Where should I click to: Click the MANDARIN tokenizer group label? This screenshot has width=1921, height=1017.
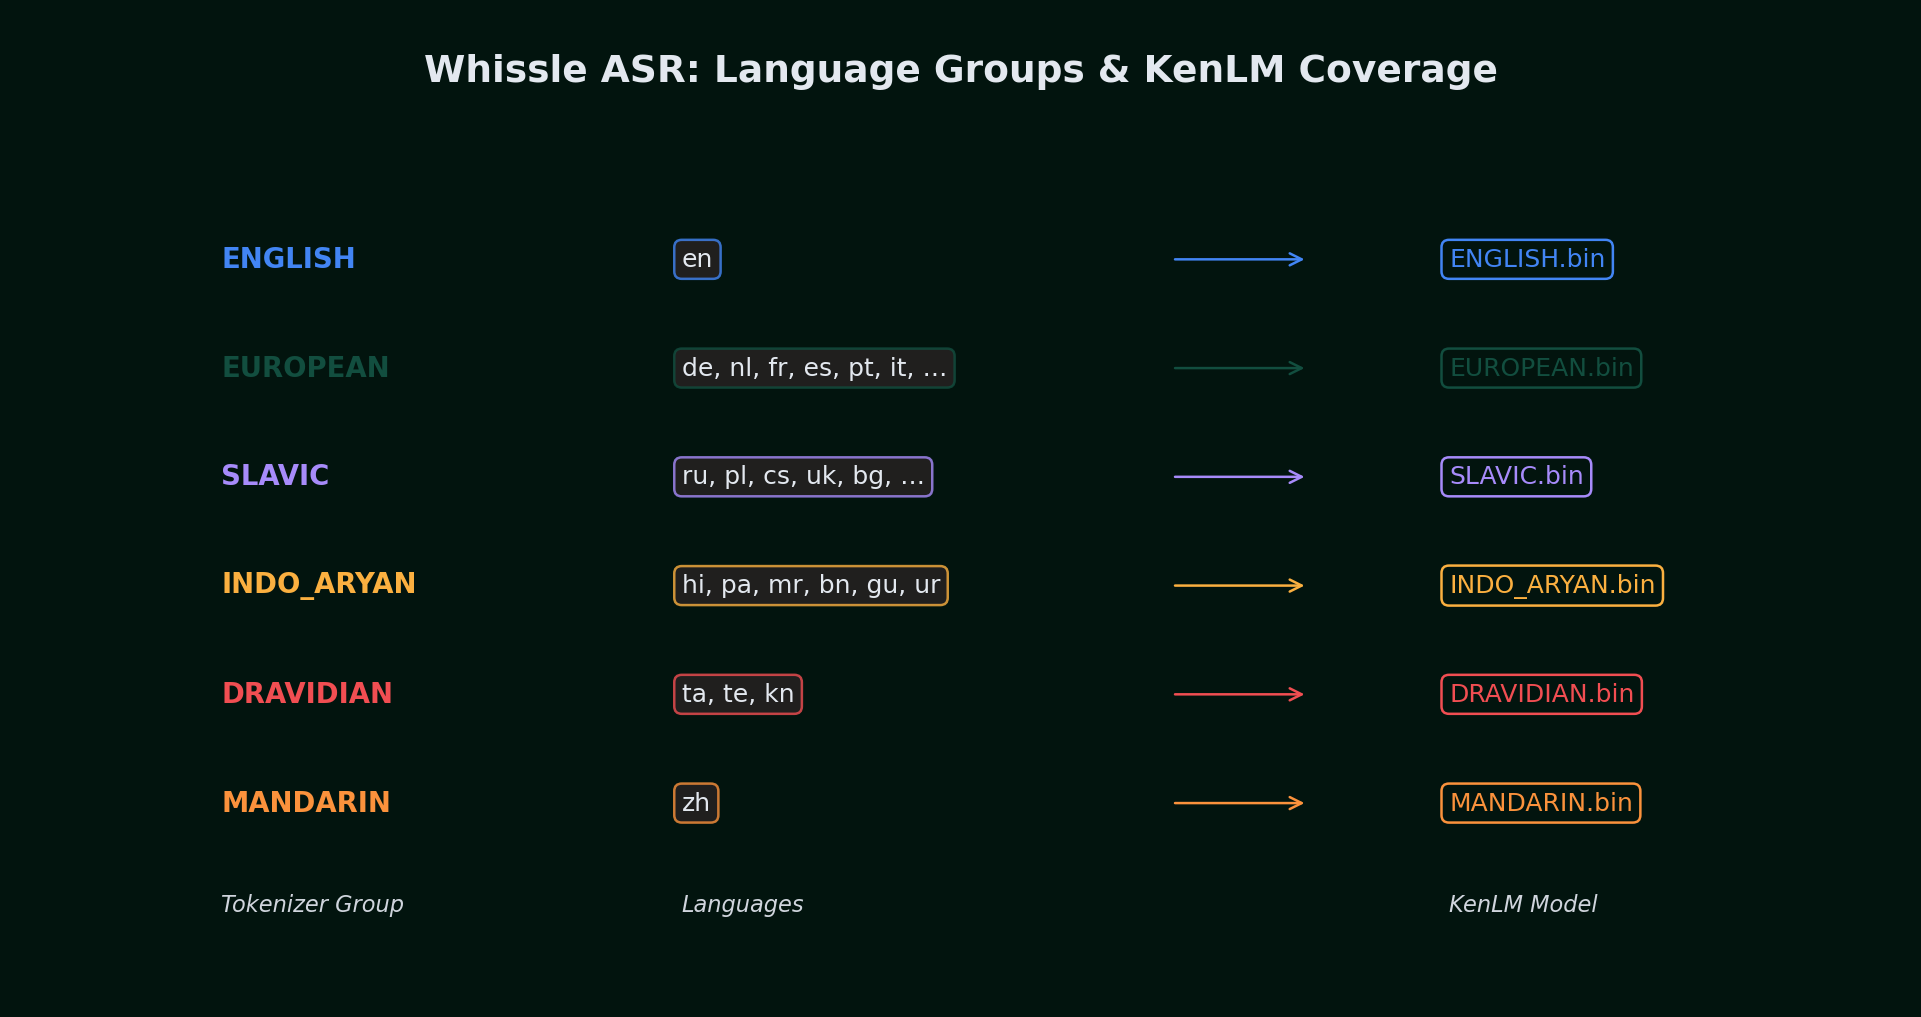click(306, 803)
